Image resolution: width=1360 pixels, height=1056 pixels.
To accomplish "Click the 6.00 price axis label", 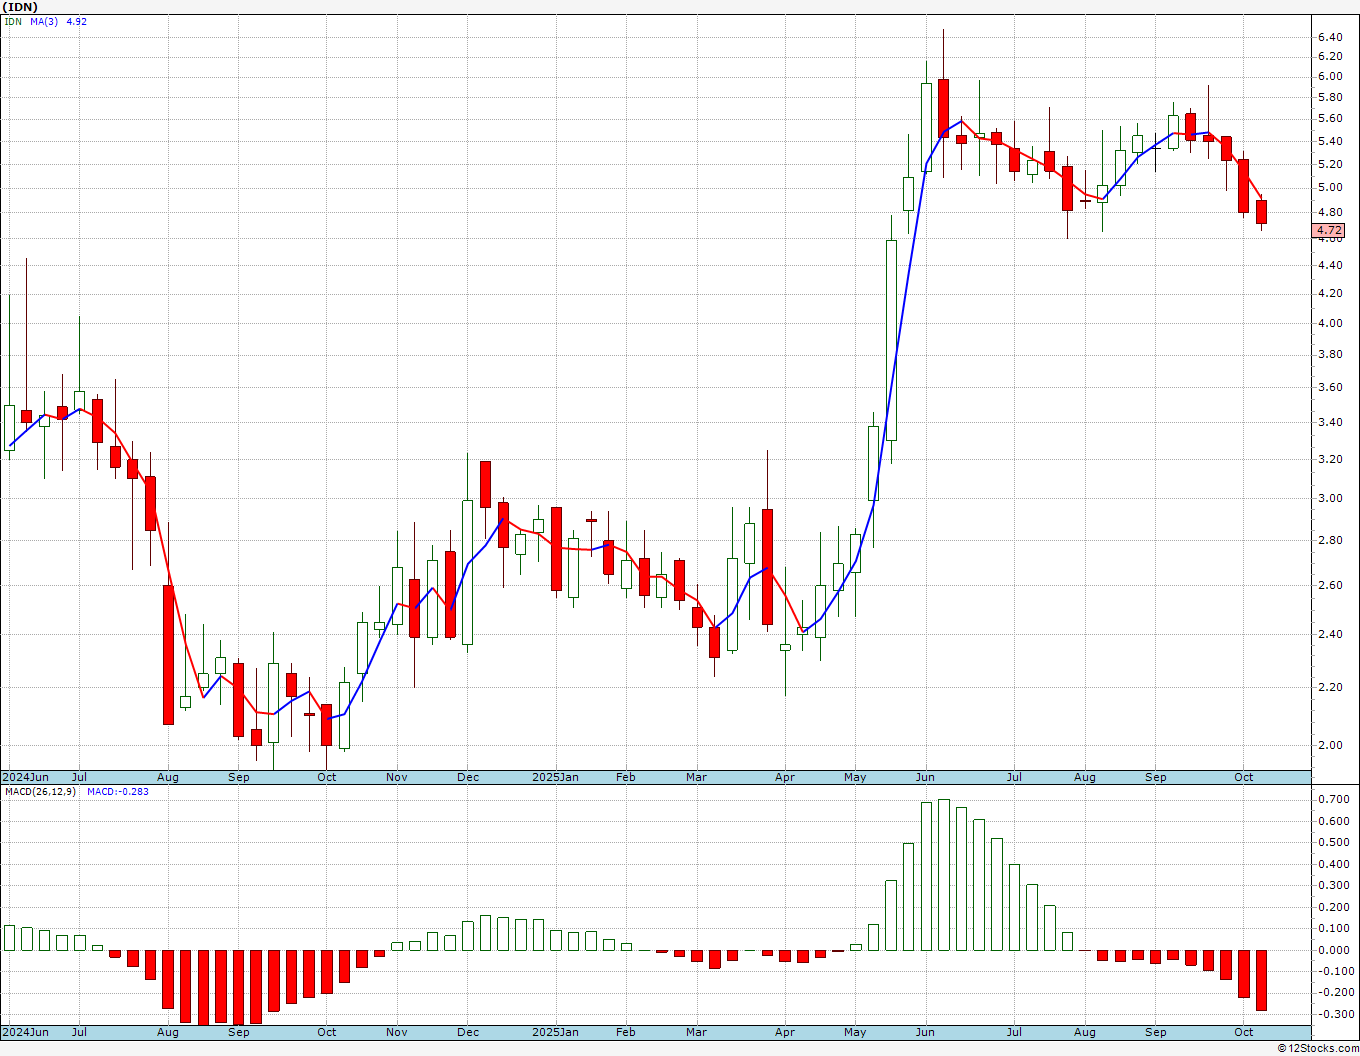I will 1330,76.
